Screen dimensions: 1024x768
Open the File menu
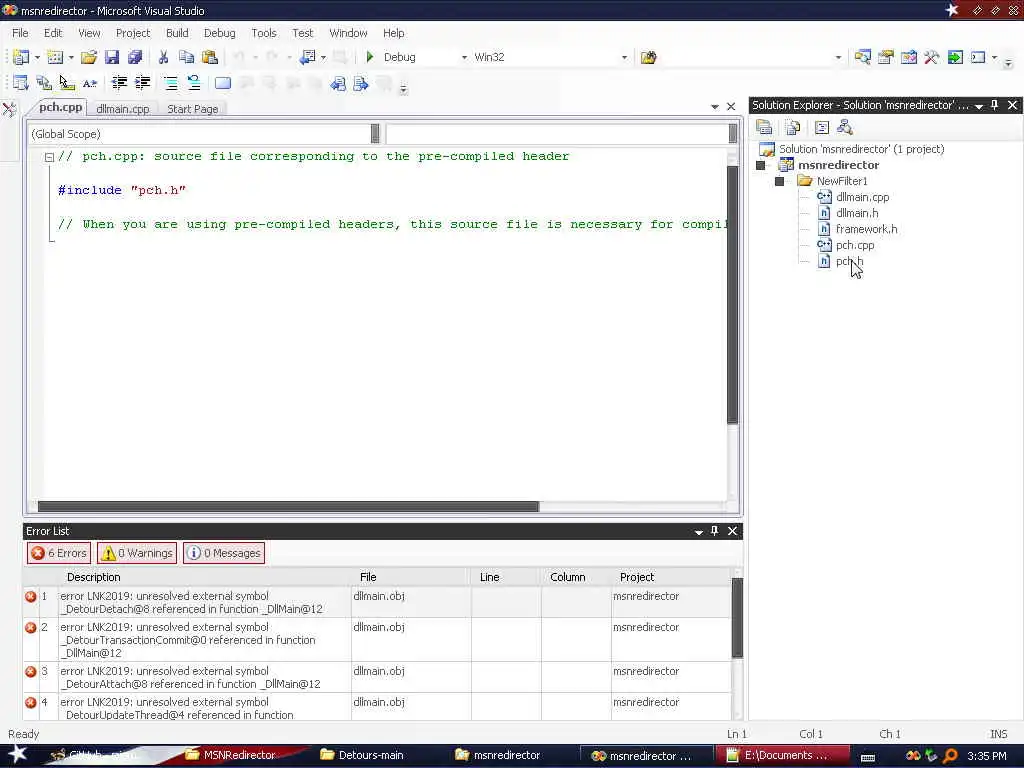(20, 33)
